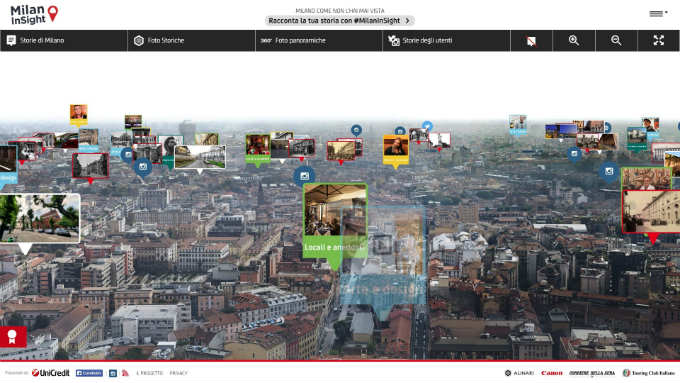Toggle hide markers button in toolbar
The height and width of the screenshot is (383, 680).
(531, 41)
